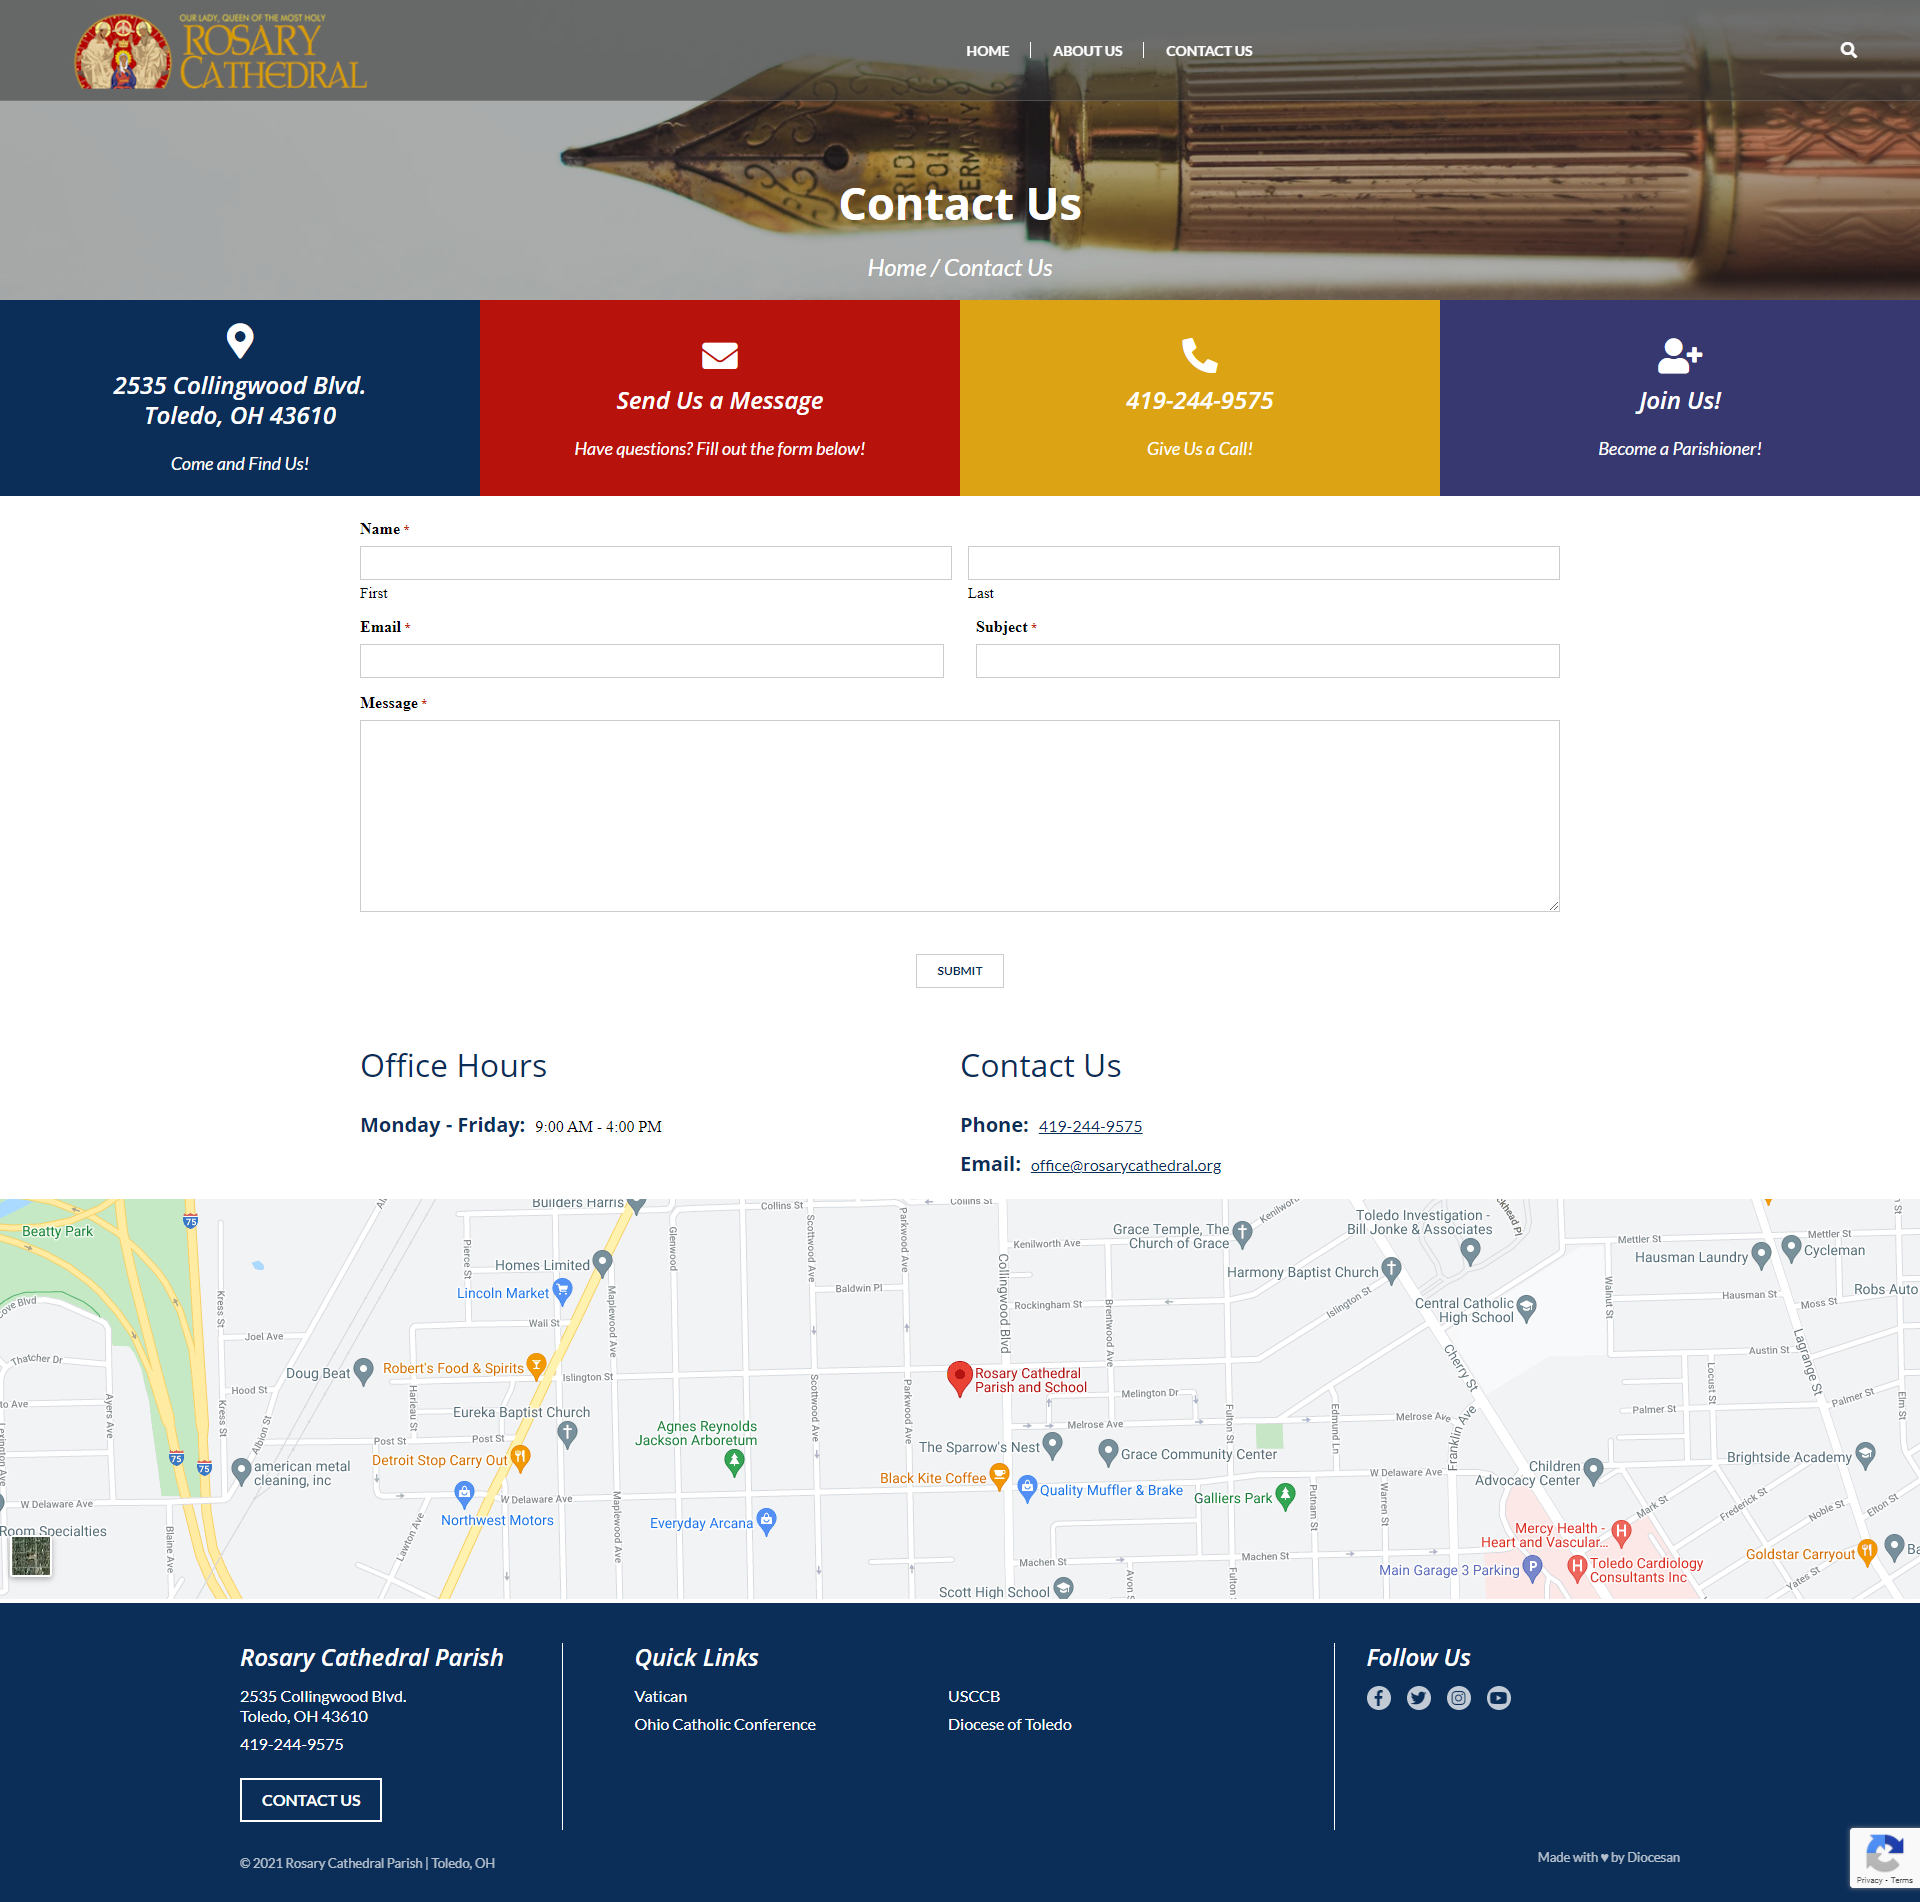Click the map pin location icon

[240, 341]
